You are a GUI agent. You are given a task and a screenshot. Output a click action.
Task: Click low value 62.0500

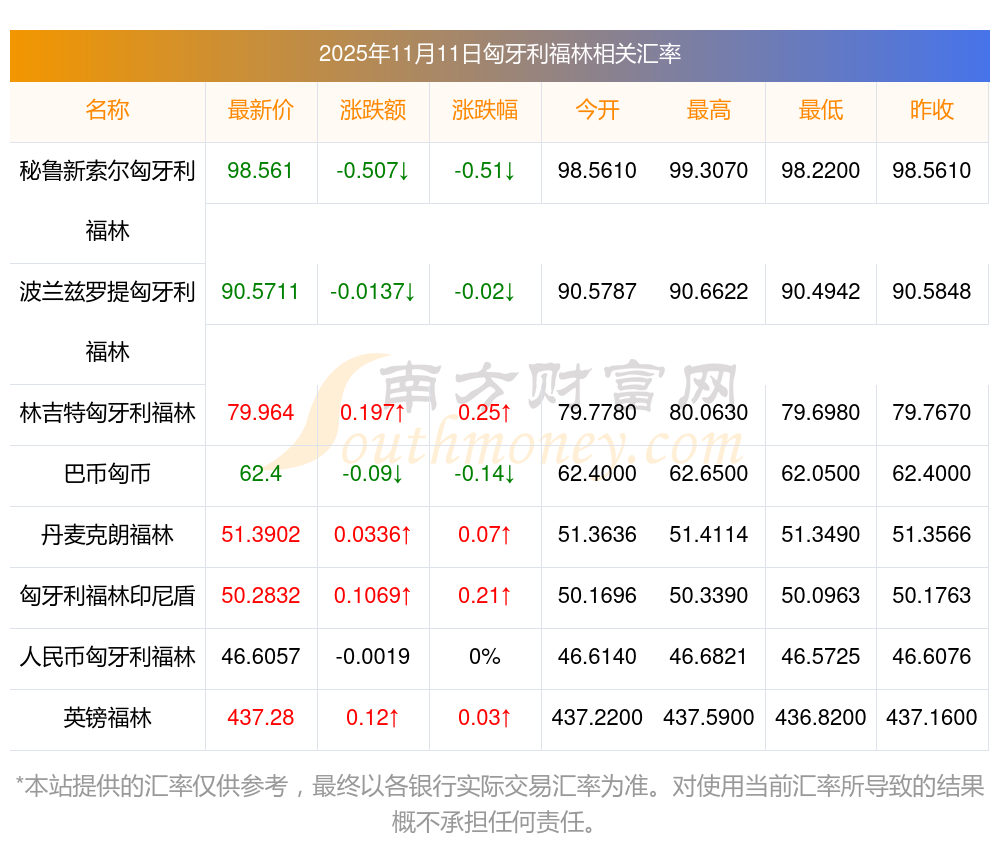(x=821, y=474)
